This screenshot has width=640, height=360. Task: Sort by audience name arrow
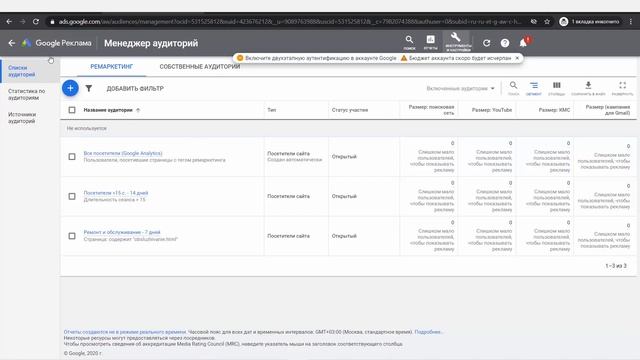pyautogui.click(x=138, y=110)
